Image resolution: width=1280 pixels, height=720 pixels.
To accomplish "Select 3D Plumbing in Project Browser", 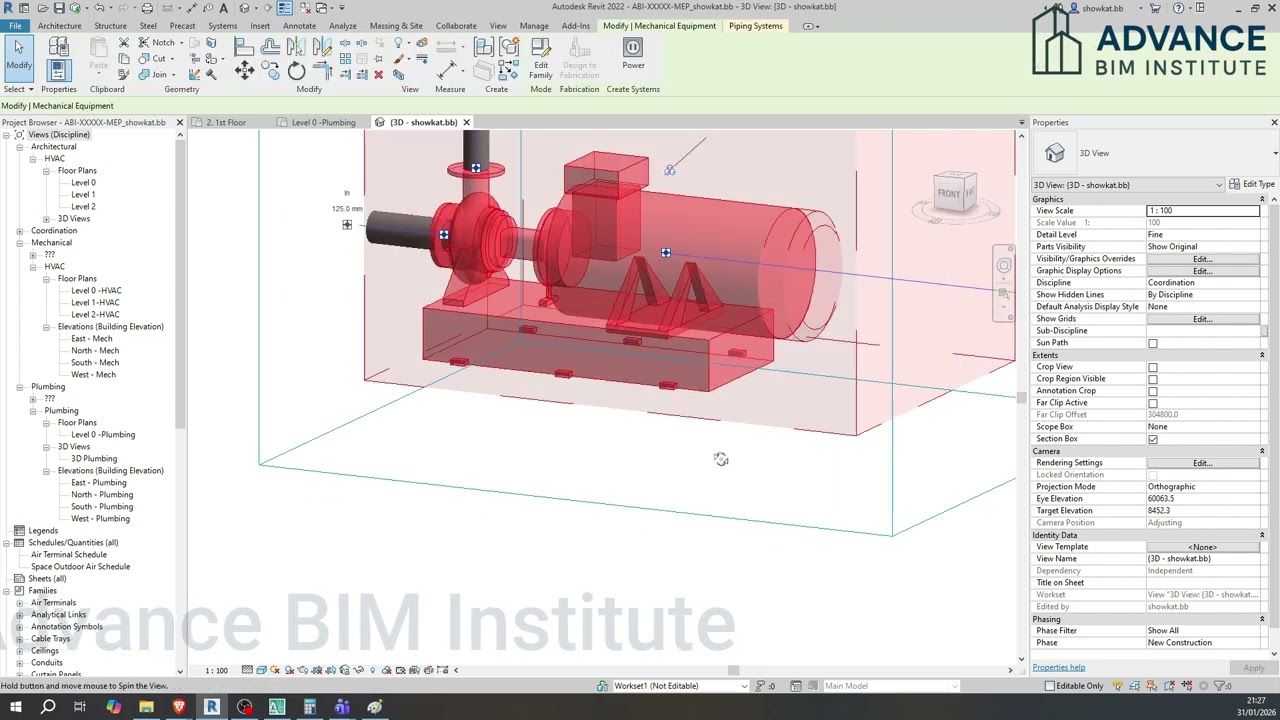I will click(93, 459).
